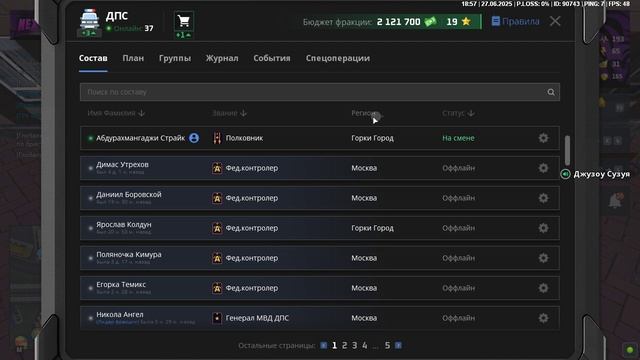
Task: Open settings gear for Даниил Боровской
Action: tap(543, 198)
